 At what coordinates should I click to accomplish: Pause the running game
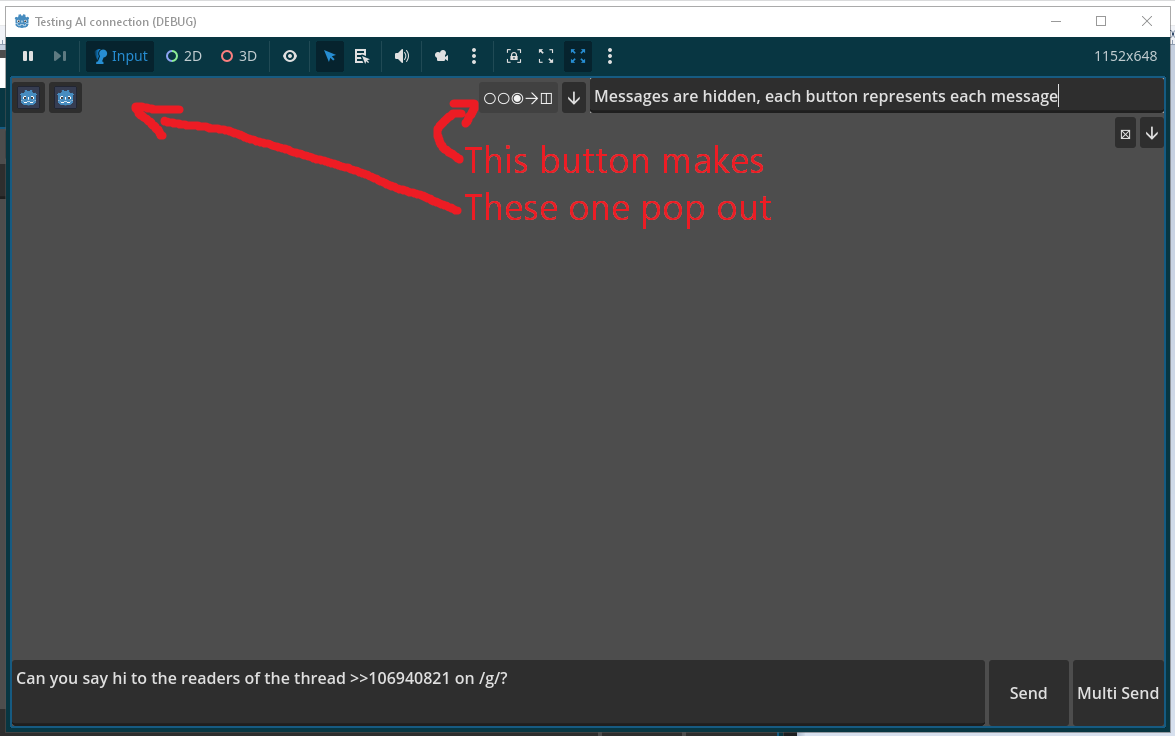(x=28, y=56)
